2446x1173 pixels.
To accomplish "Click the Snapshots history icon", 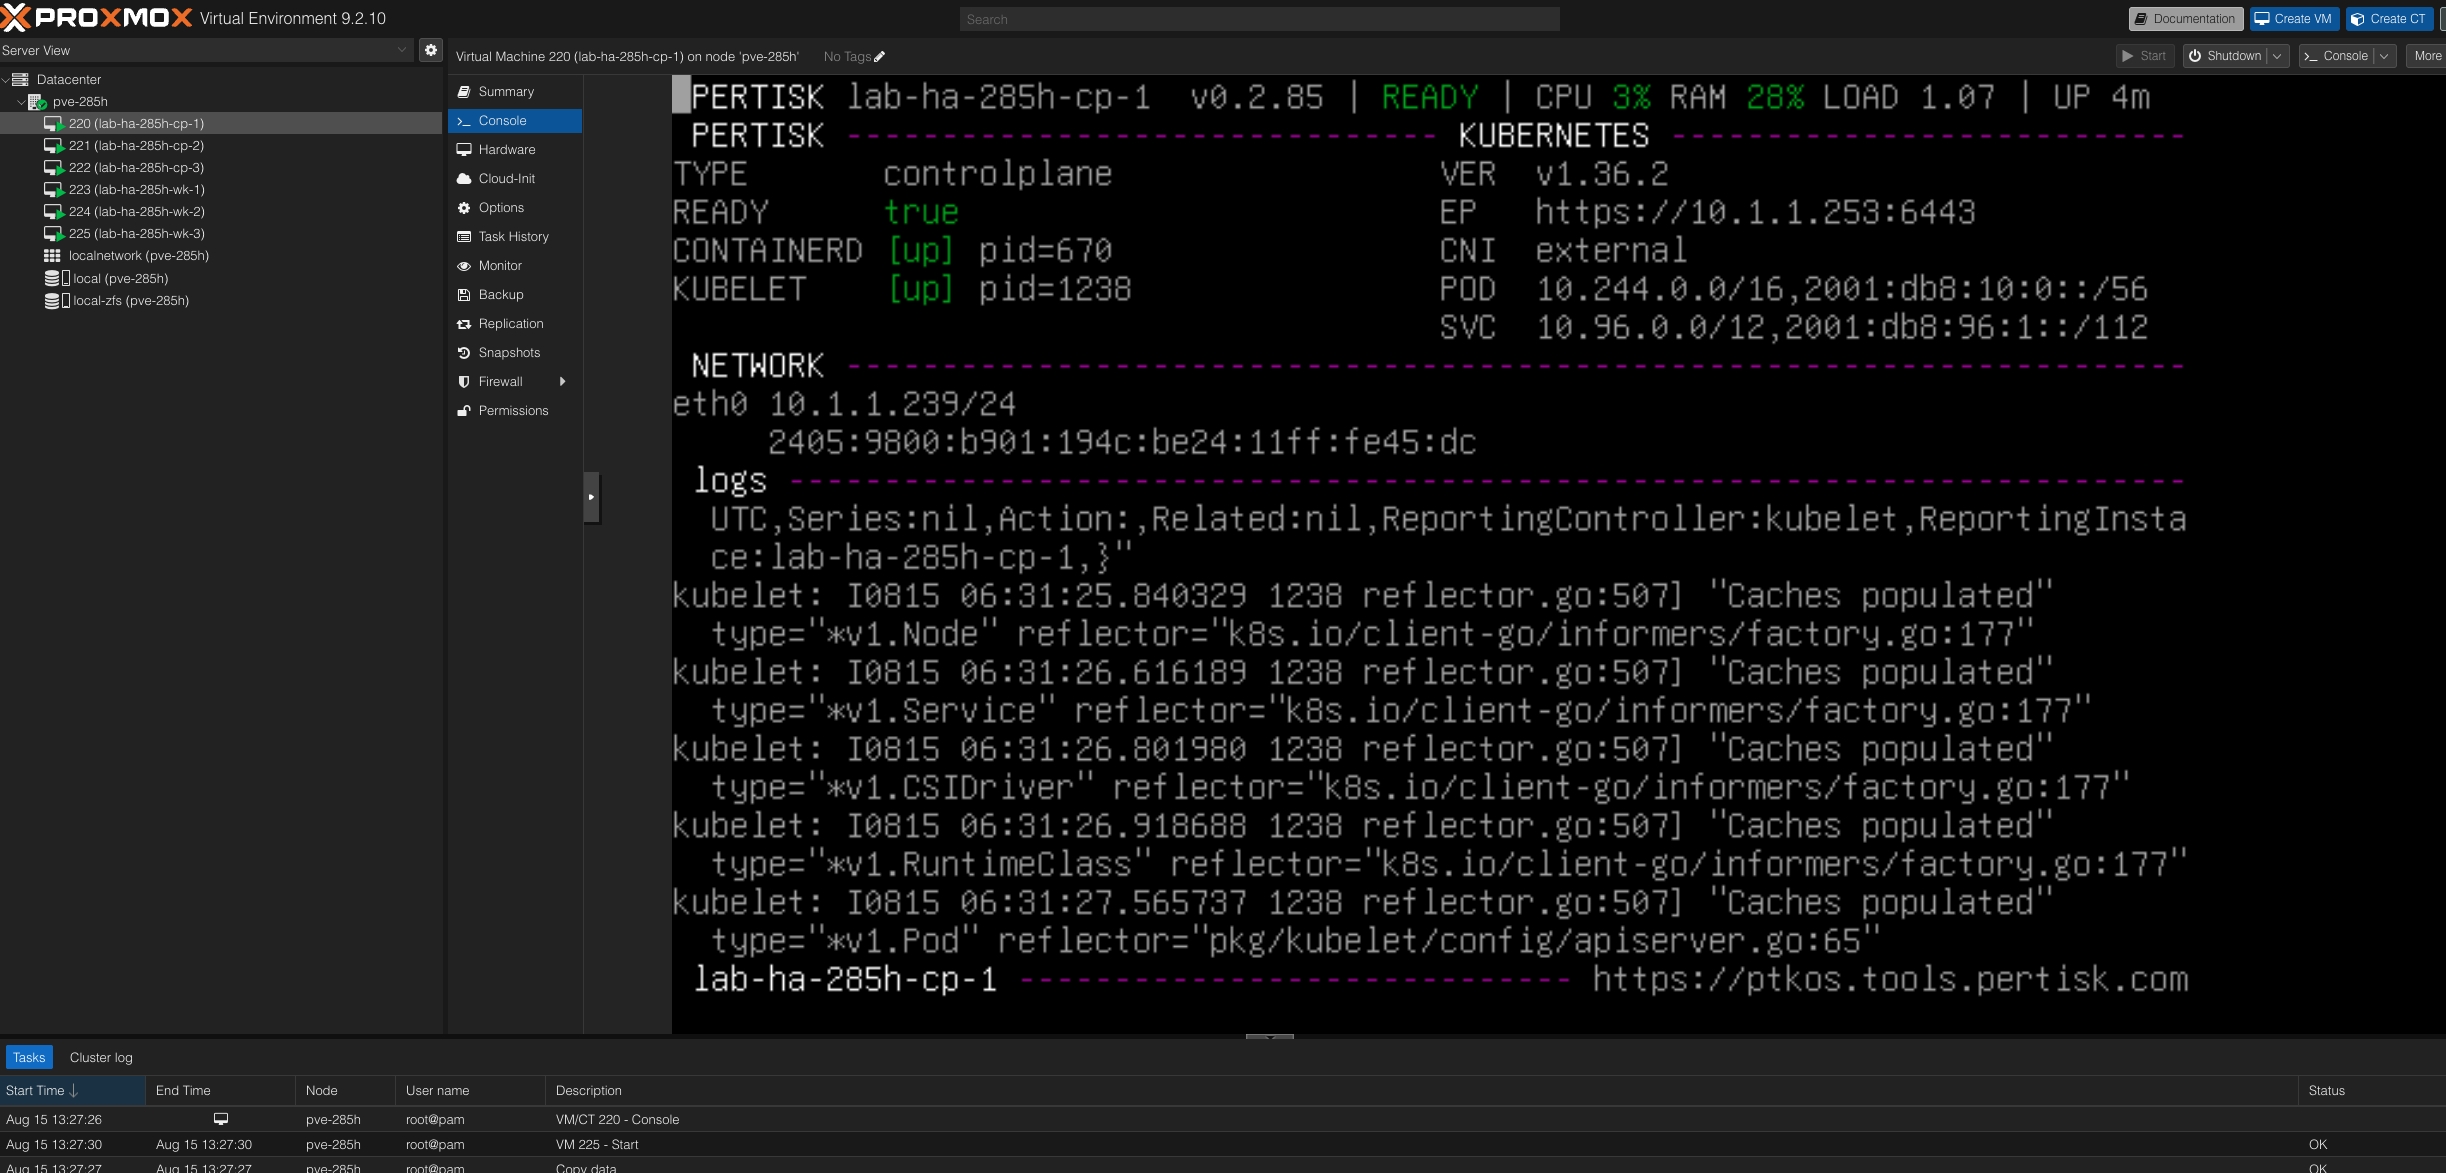I will point(464,353).
